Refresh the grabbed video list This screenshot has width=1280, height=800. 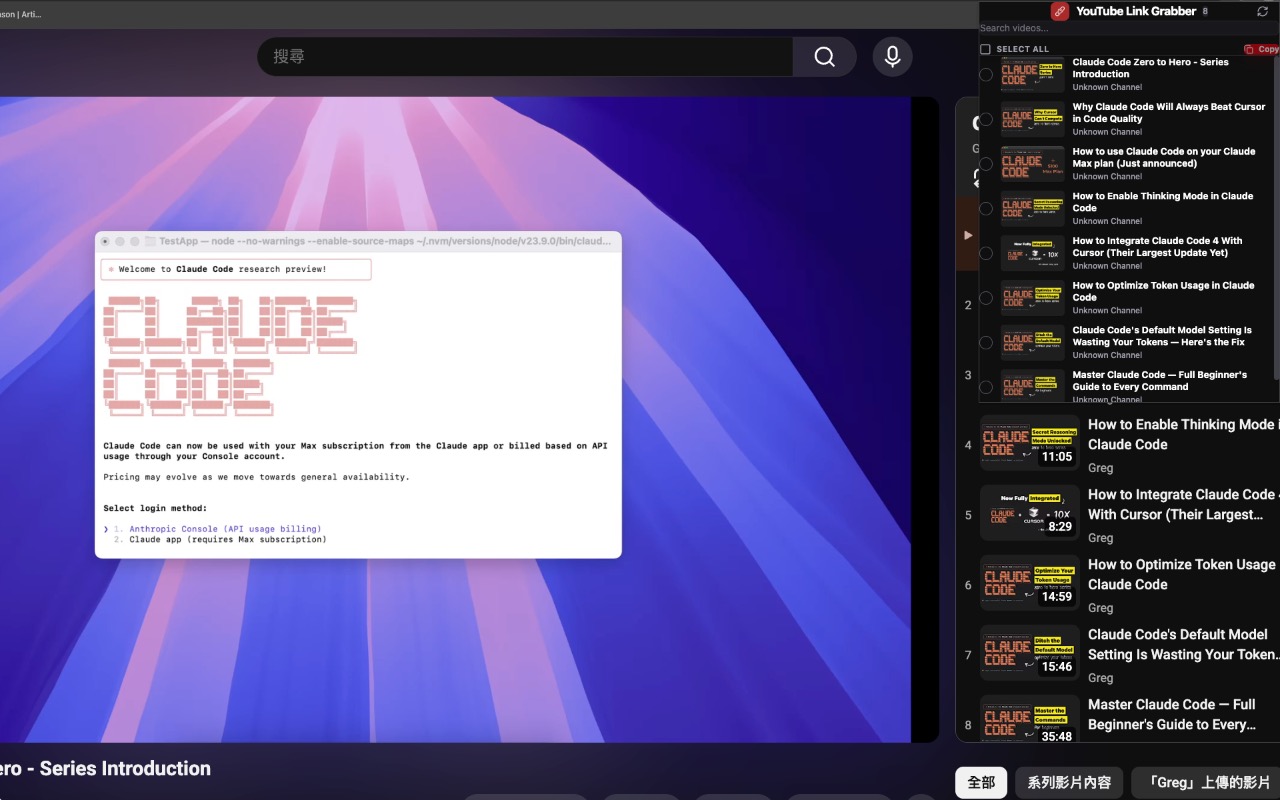1262,11
